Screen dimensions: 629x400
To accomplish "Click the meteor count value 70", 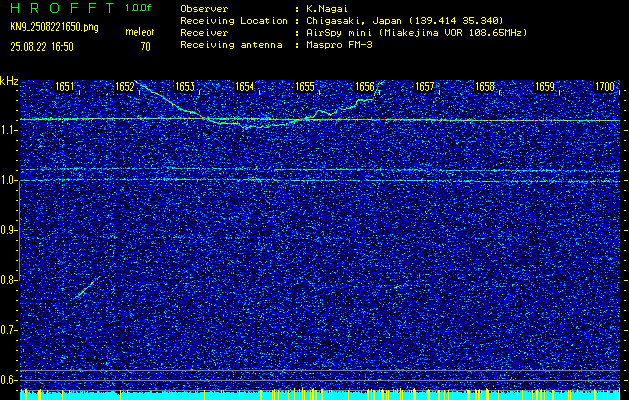I will click(145, 47).
